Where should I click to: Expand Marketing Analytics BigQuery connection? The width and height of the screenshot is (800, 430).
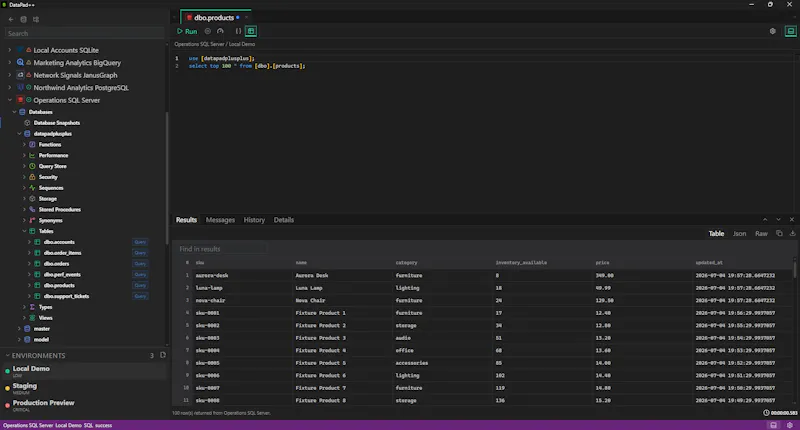pos(9,62)
